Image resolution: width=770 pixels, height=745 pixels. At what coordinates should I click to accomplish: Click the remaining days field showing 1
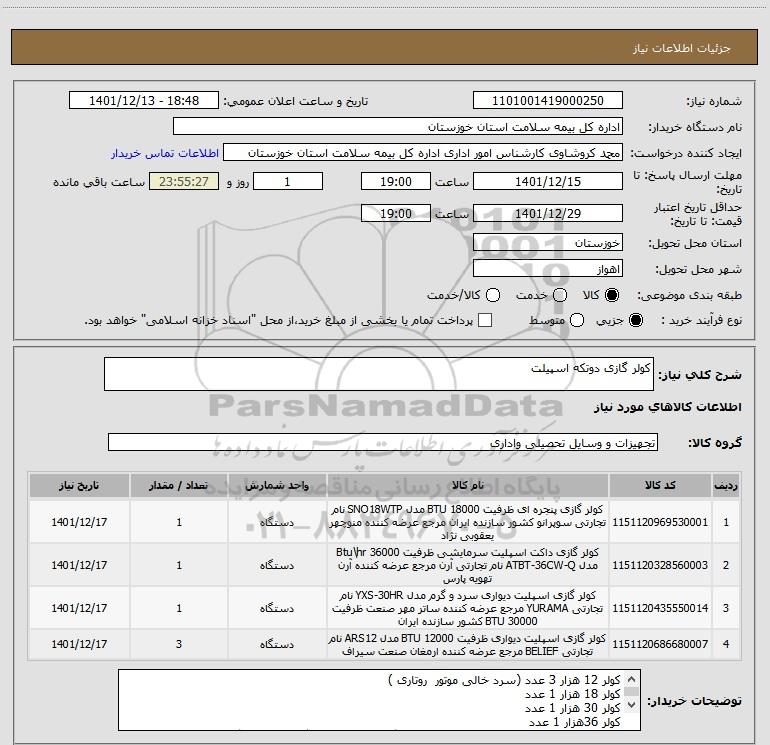tap(288, 182)
